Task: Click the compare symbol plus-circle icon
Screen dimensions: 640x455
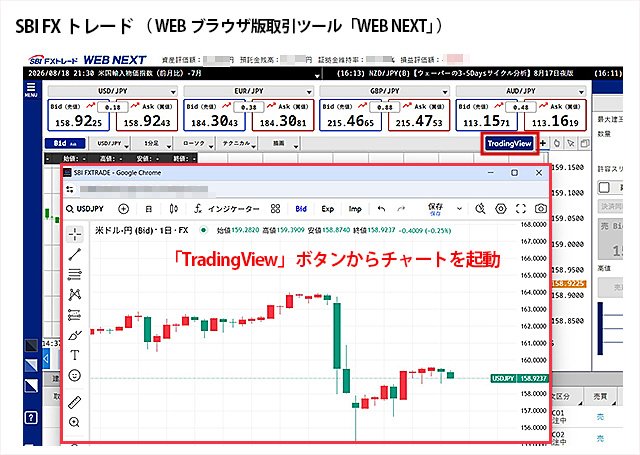Action: point(123,209)
